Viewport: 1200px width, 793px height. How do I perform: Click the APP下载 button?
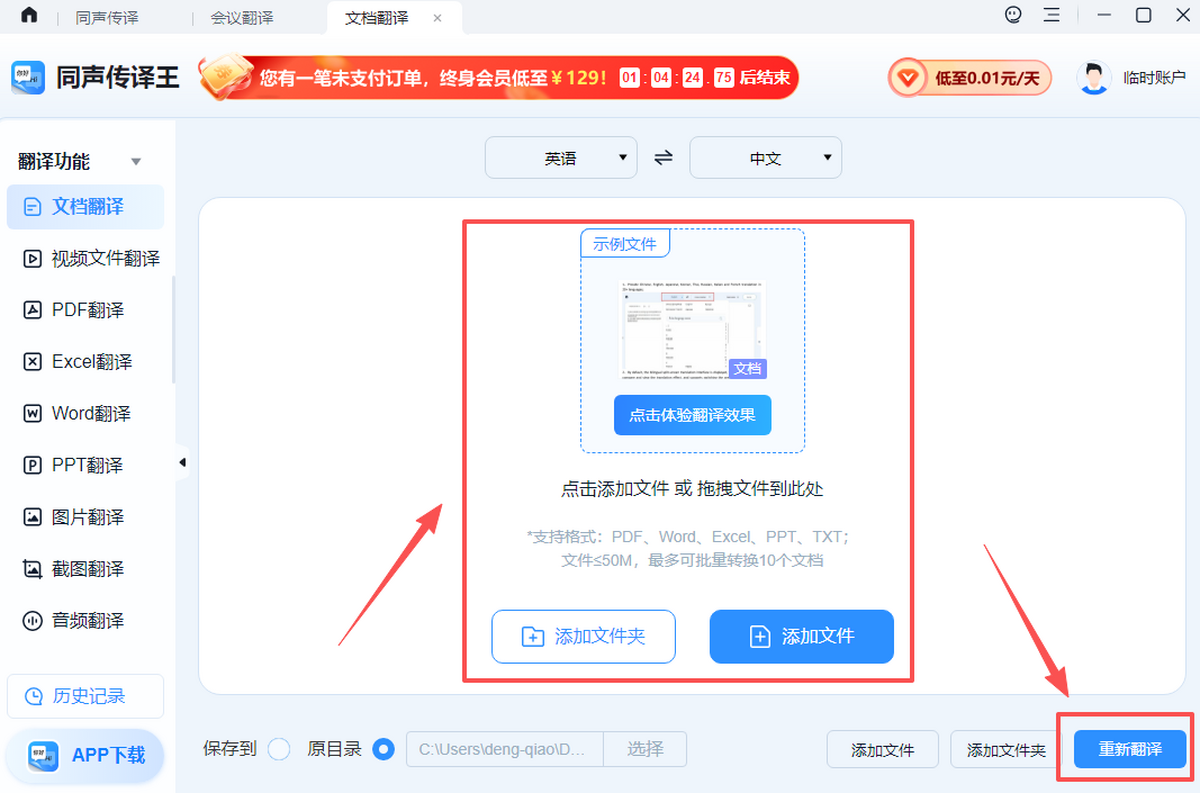pyautogui.click(x=86, y=755)
